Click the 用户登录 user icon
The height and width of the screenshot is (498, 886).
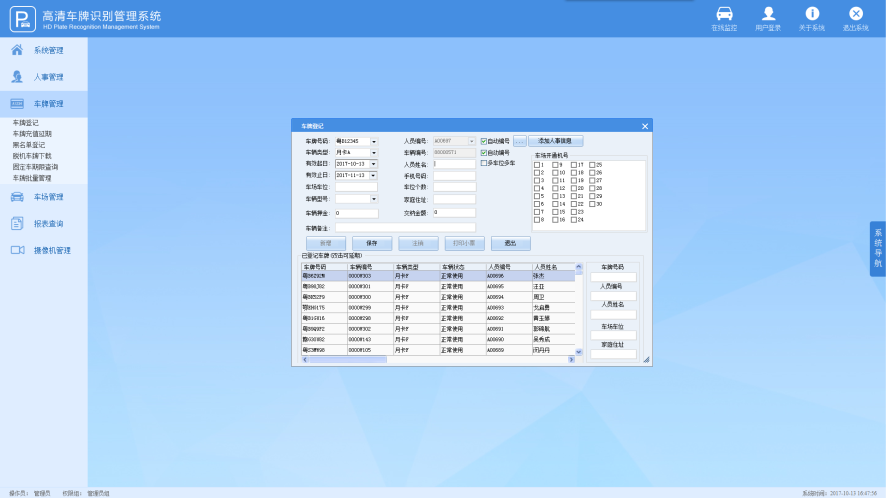(x=768, y=14)
